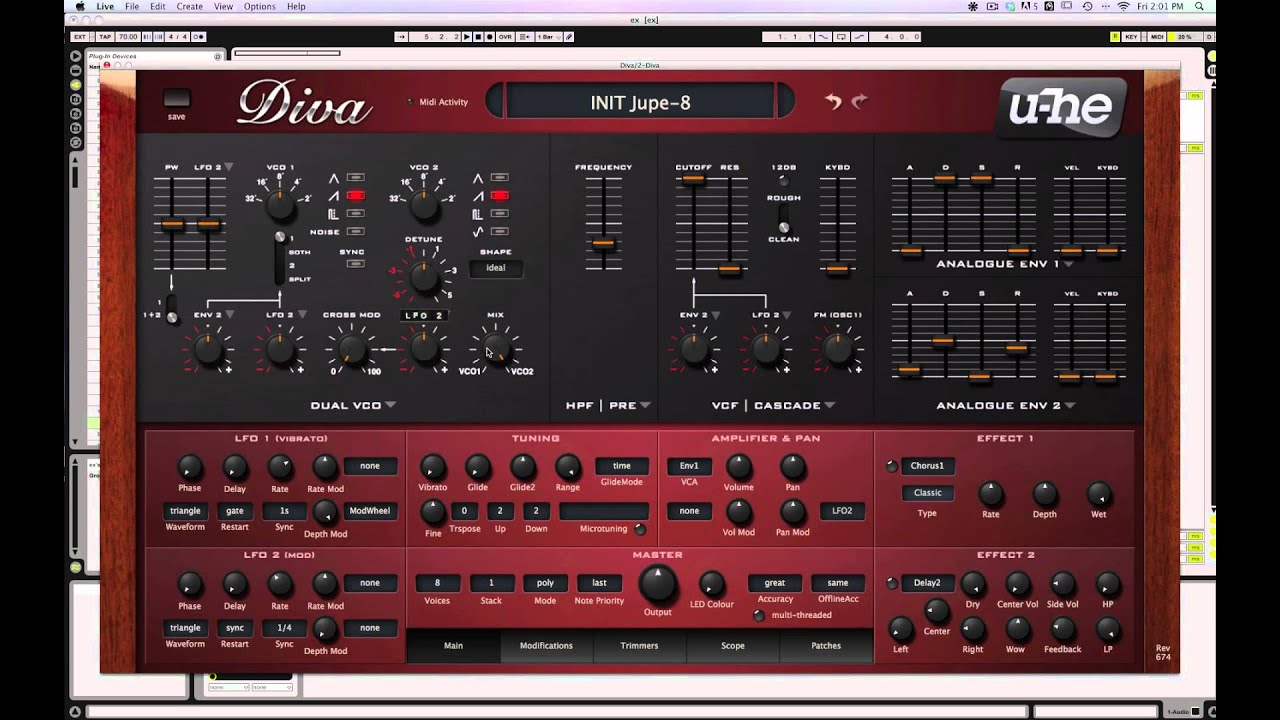
Task: Click the LFO 2 Rate knob
Action: pyautogui.click(x=280, y=585)
